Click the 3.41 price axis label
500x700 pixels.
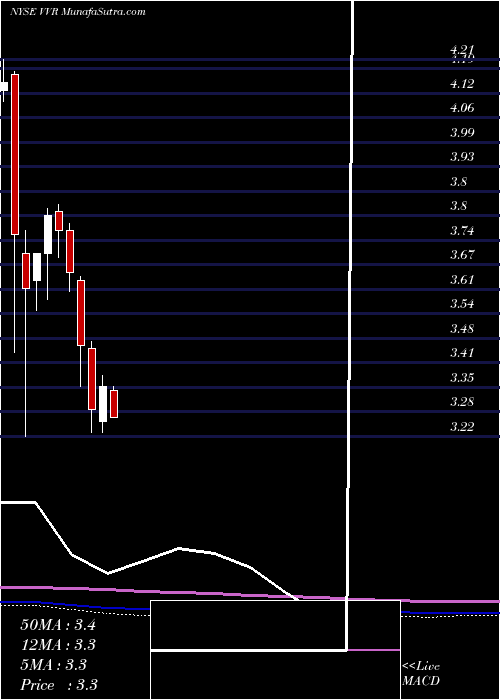(x=462, y=353)
